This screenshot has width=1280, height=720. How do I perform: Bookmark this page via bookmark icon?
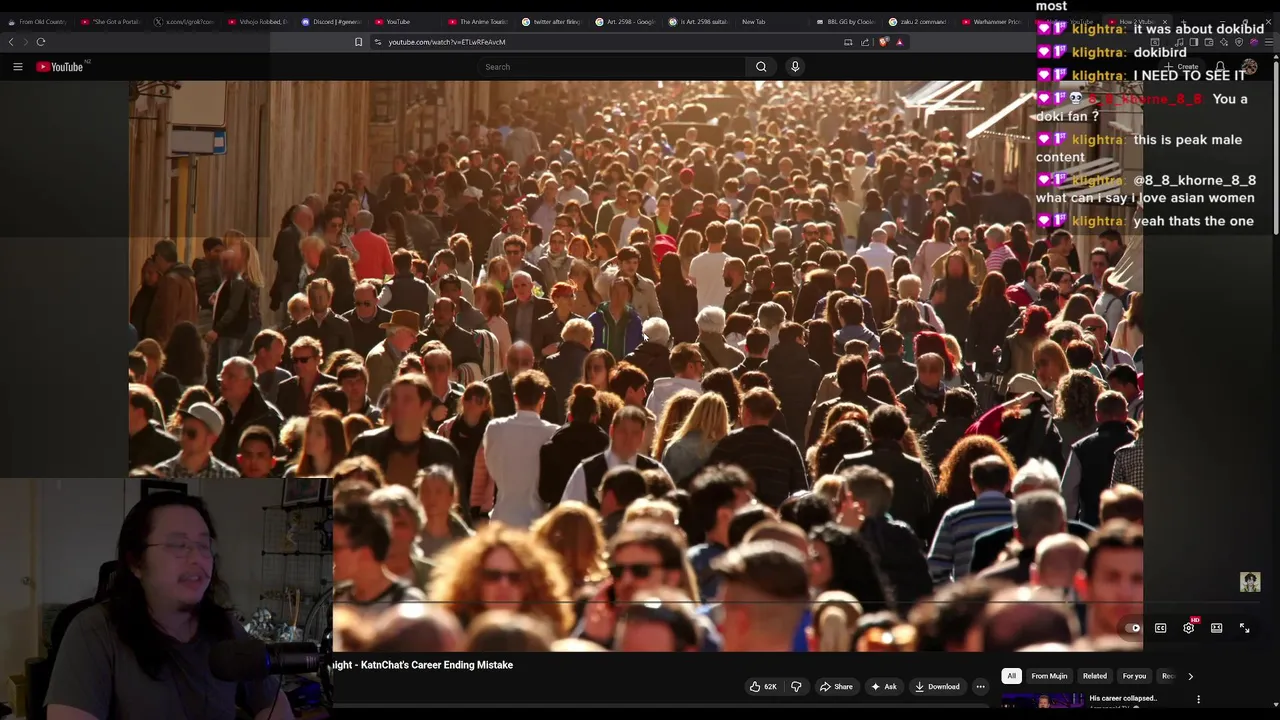point(358,42)
